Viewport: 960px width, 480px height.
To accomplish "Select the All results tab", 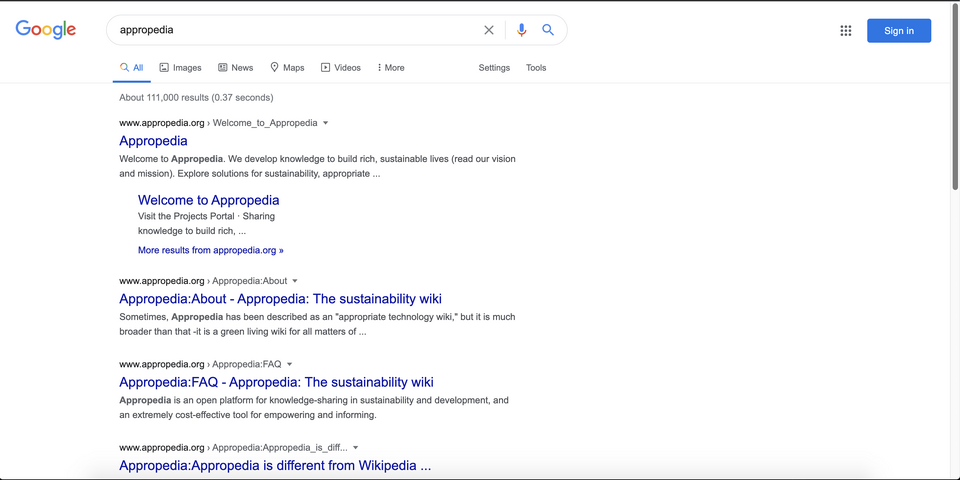I will click(x=132, y=68).
